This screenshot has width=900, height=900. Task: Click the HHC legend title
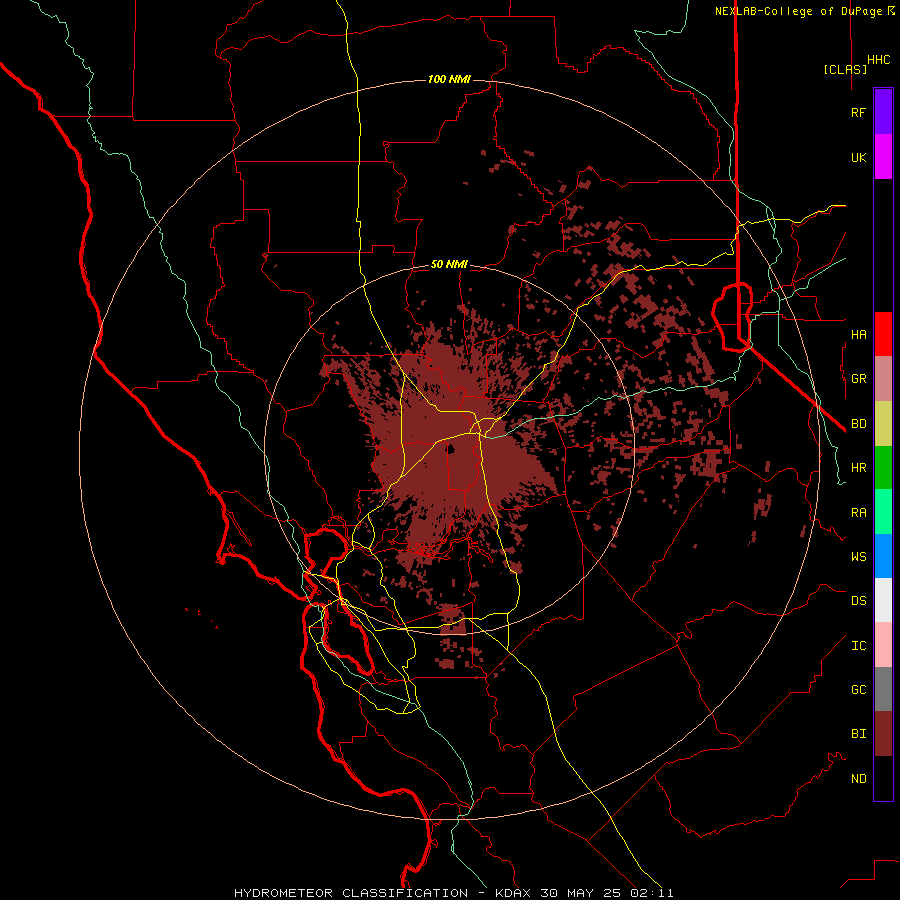tap(878, 60)
